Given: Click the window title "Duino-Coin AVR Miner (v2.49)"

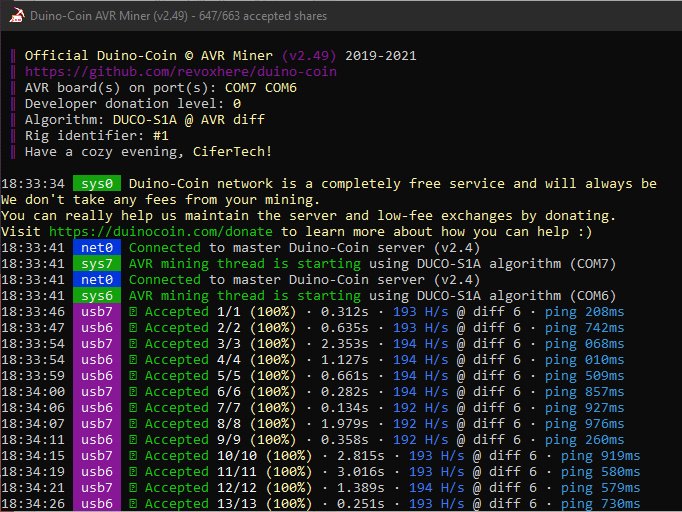Looking at the screenshot, I should click(x=109, y=16).
